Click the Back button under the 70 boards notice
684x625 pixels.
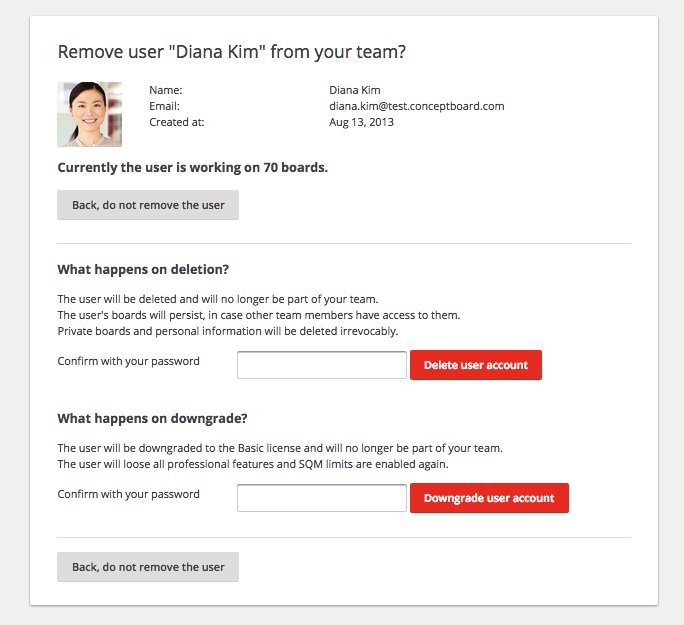pyautogui.click(x=148, y=205)
